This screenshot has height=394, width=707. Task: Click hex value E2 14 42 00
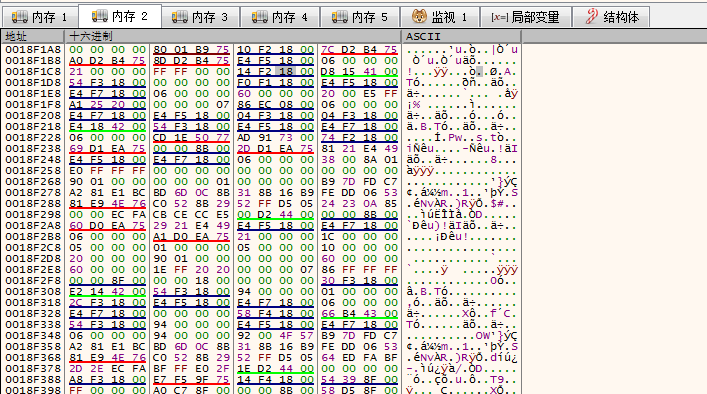(x=107, y=291)
